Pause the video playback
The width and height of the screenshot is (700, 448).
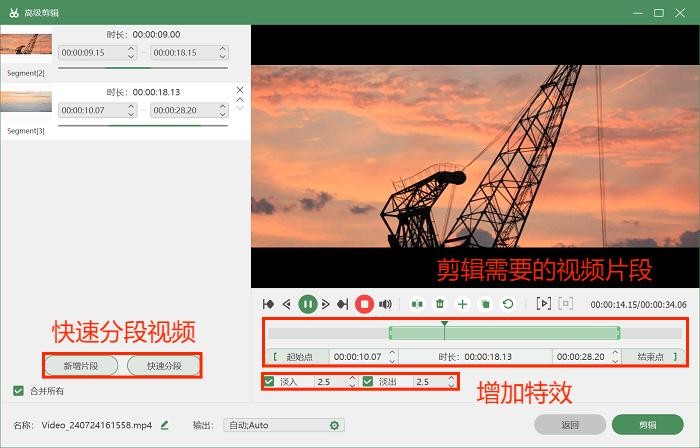308,303
